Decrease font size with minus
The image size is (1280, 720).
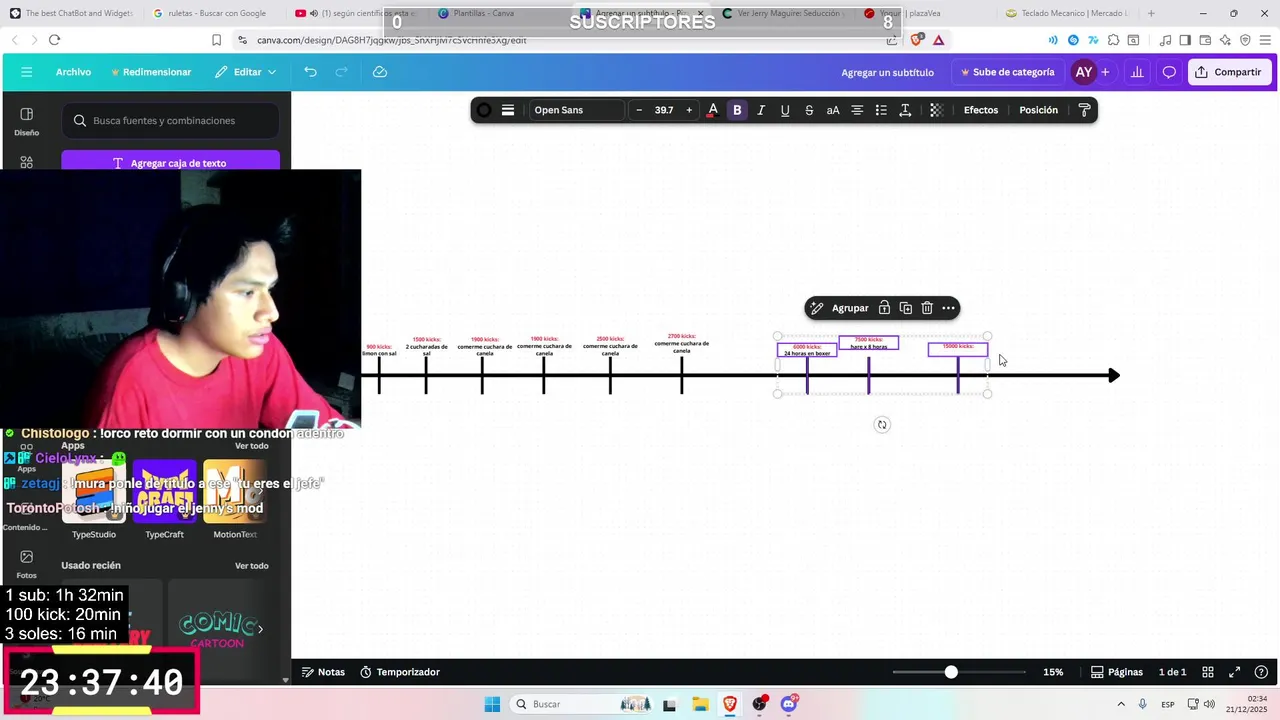coord(639,110)
